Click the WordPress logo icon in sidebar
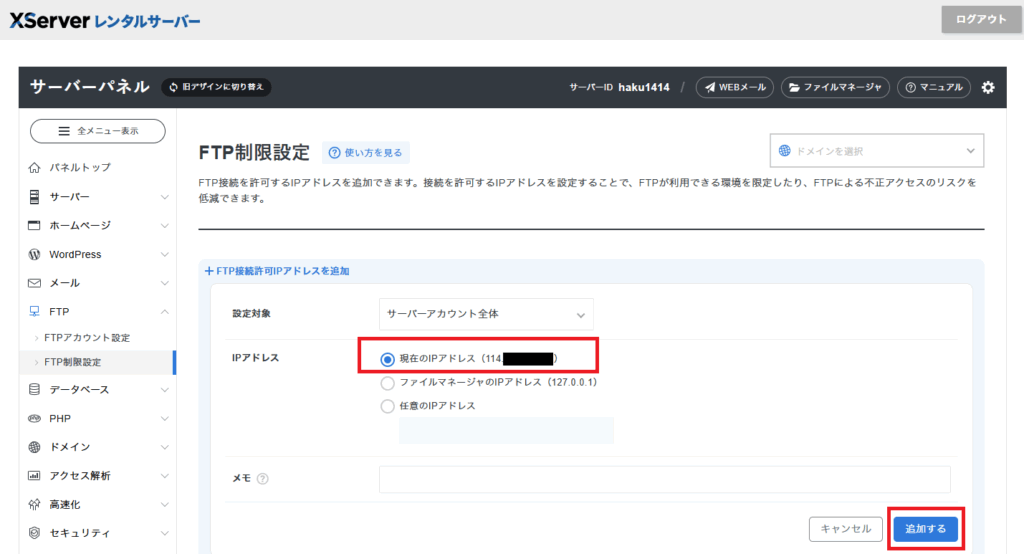Viewport: 1024px width, 554px height. pos(34,254)
